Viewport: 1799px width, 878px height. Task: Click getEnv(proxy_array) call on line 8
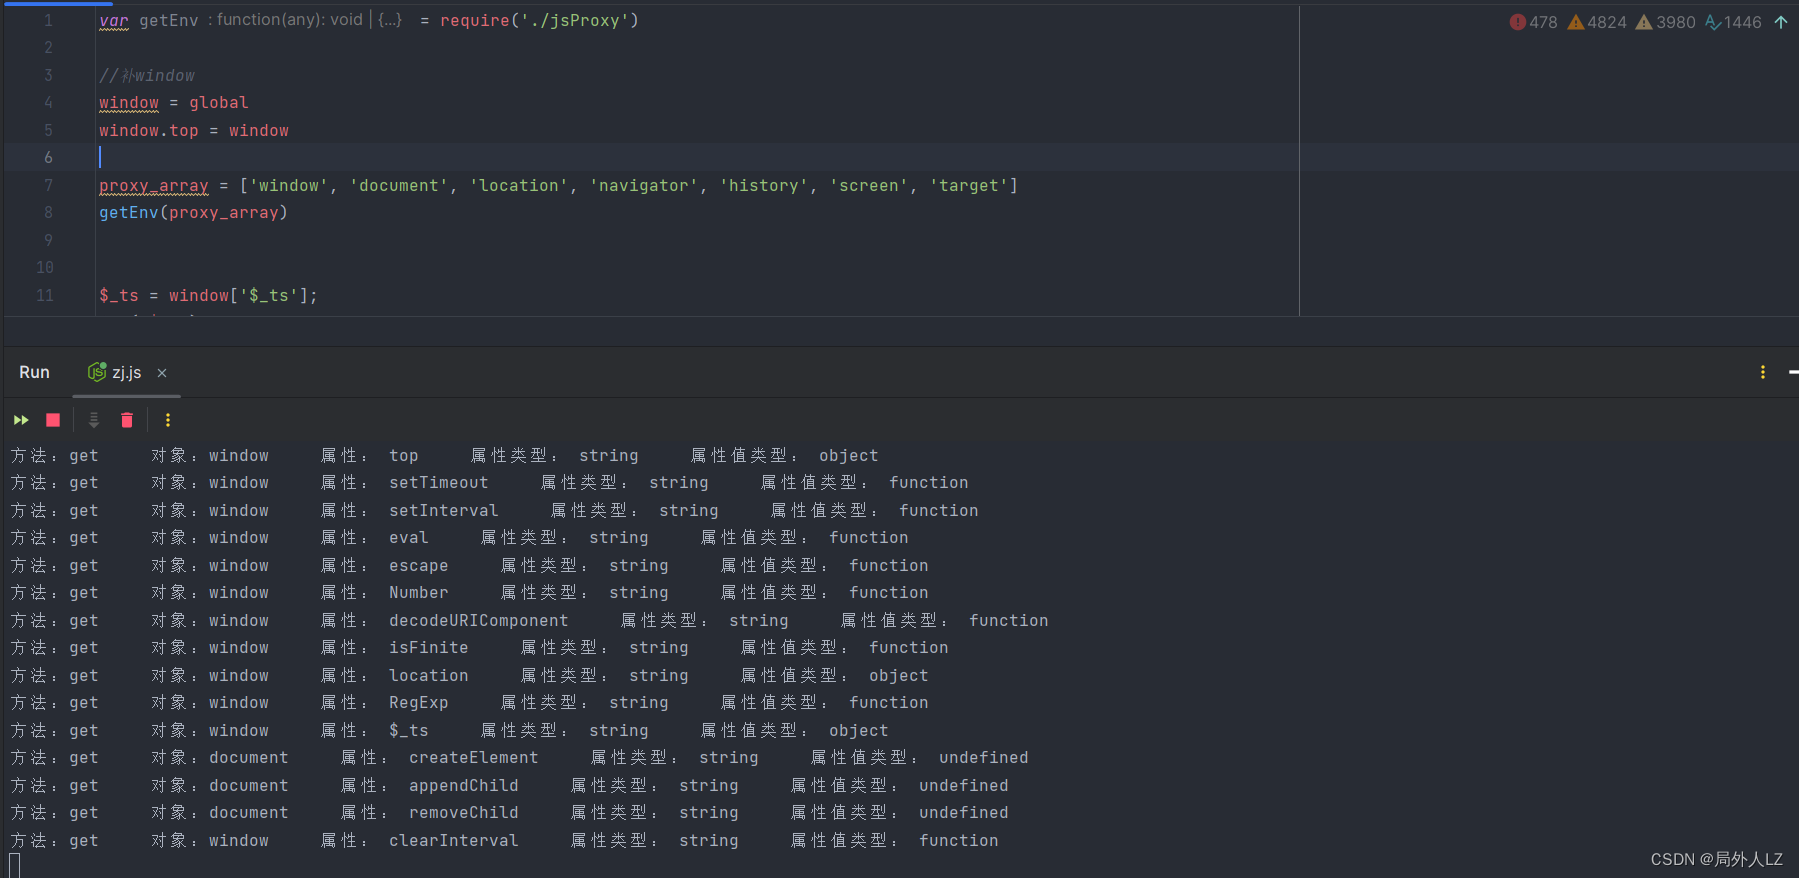click(x=193, y=213)
